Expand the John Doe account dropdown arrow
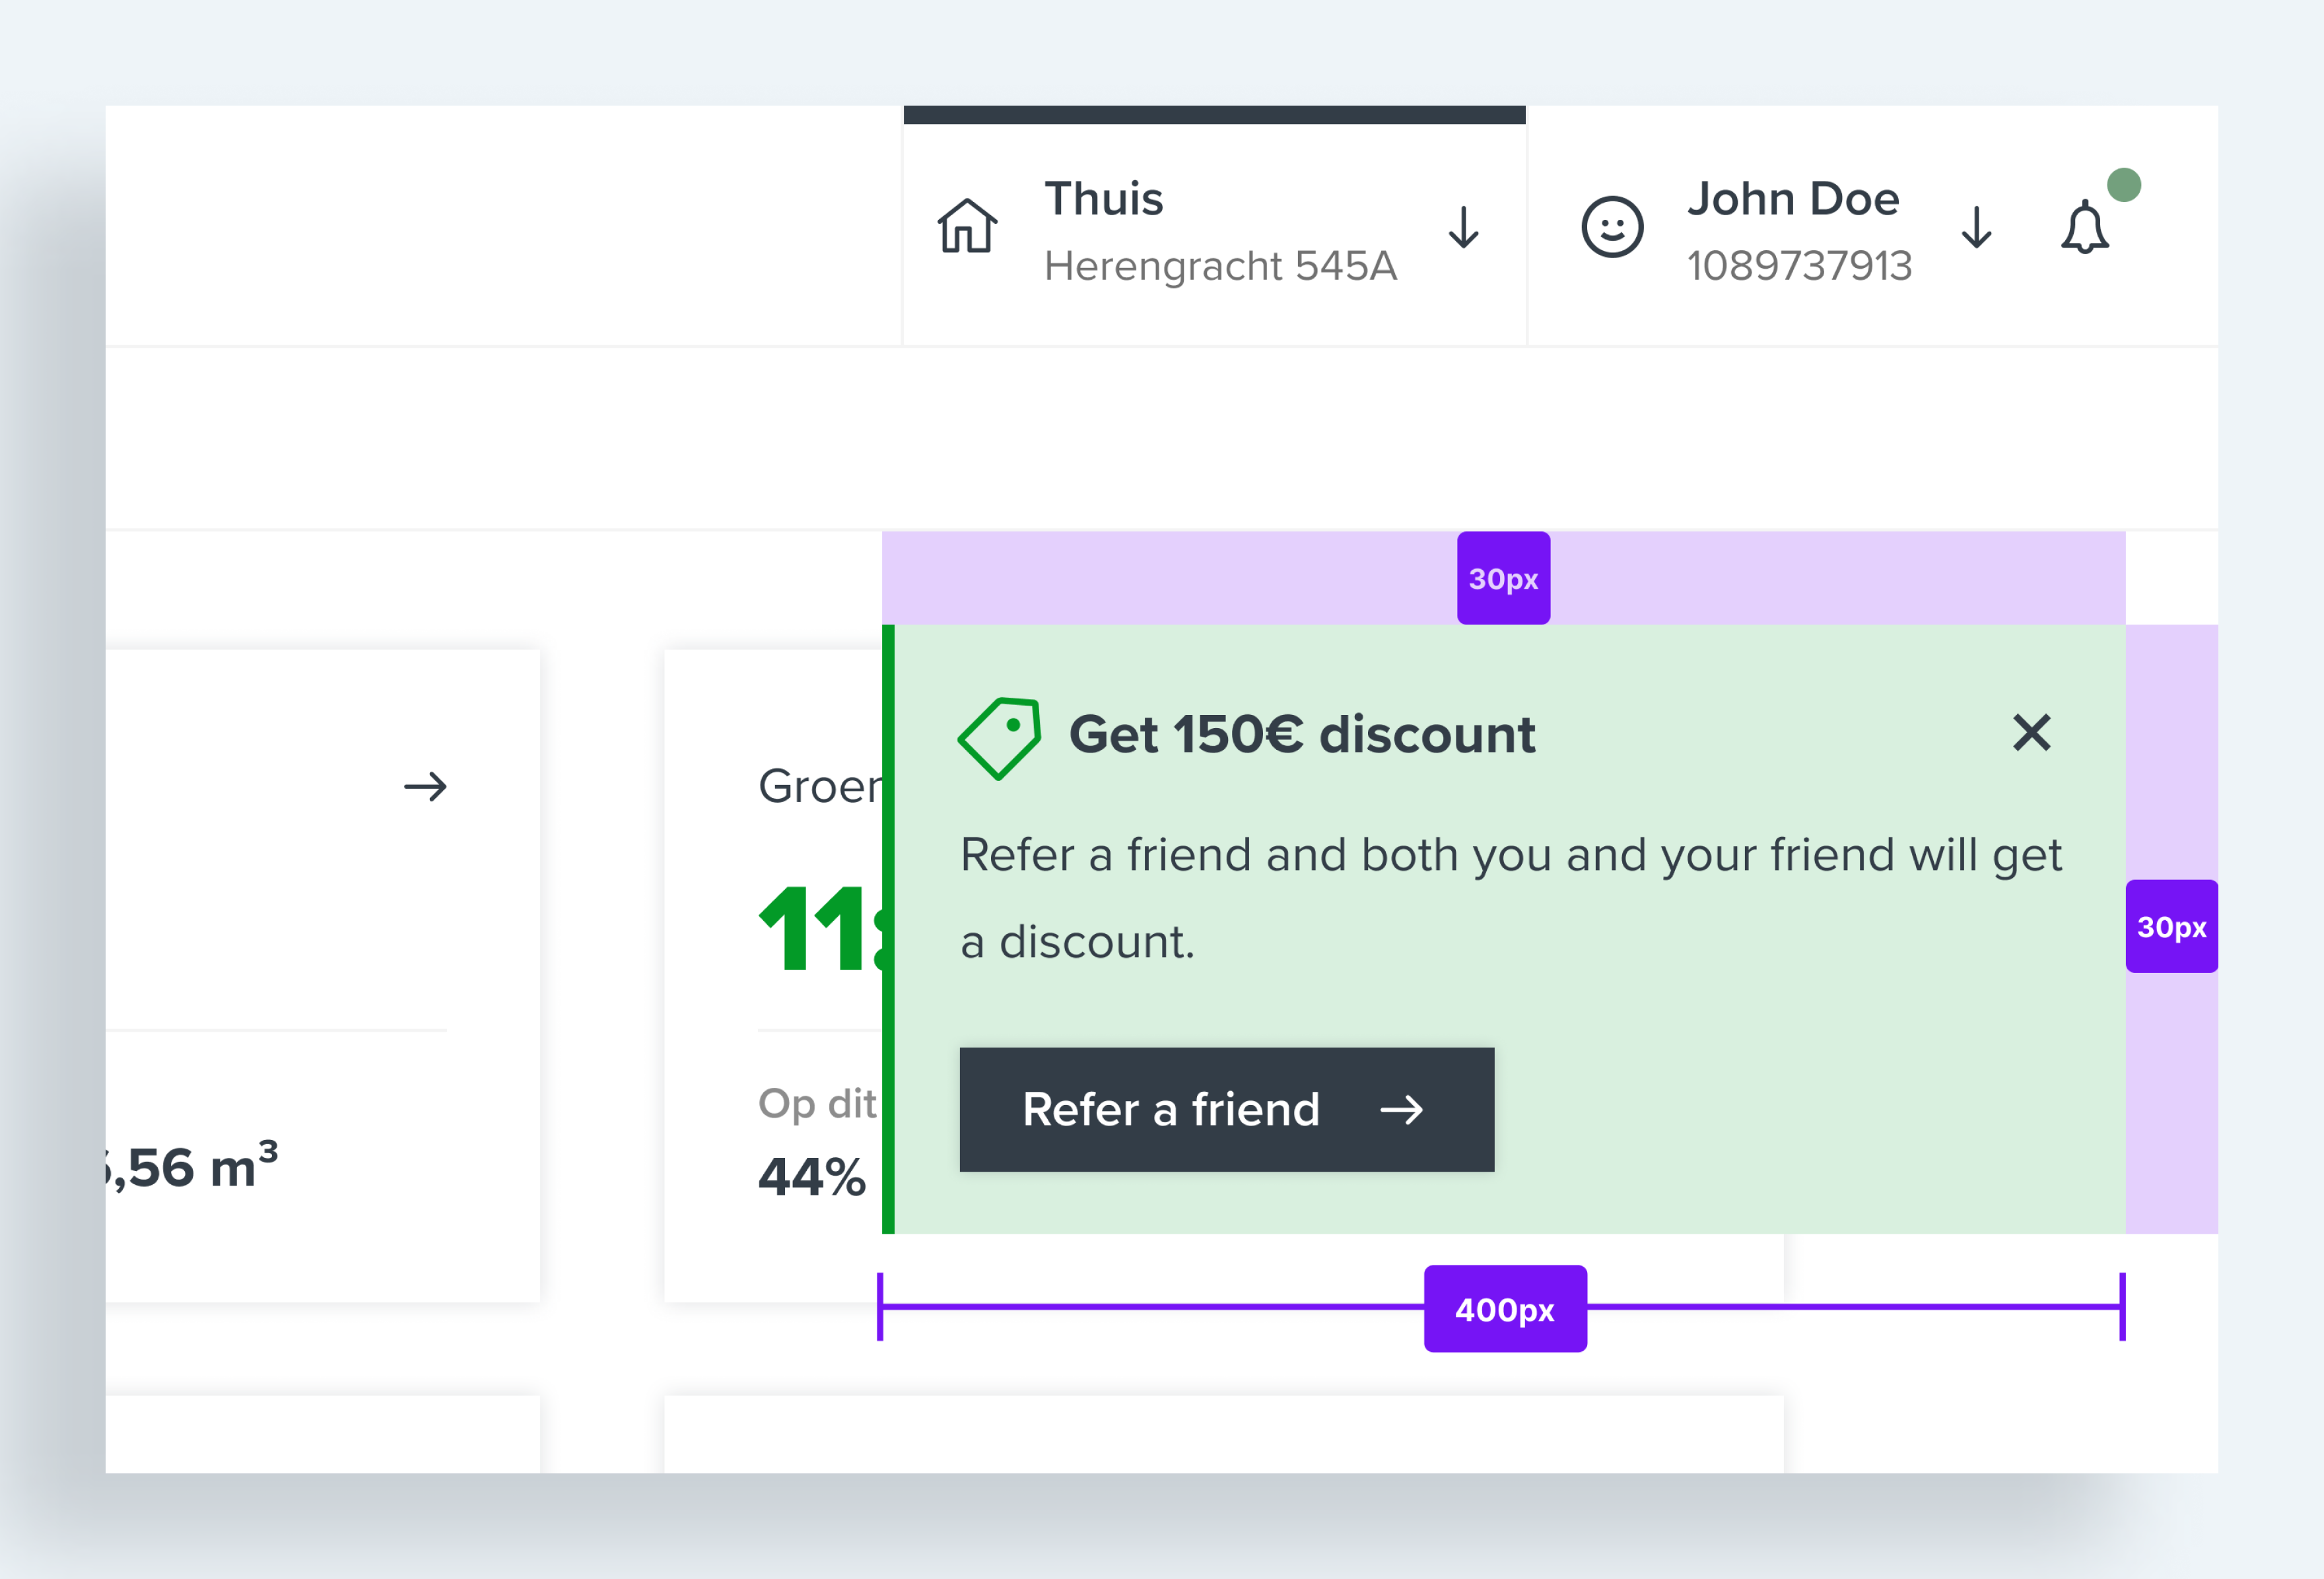 [x=1976, y=227]
